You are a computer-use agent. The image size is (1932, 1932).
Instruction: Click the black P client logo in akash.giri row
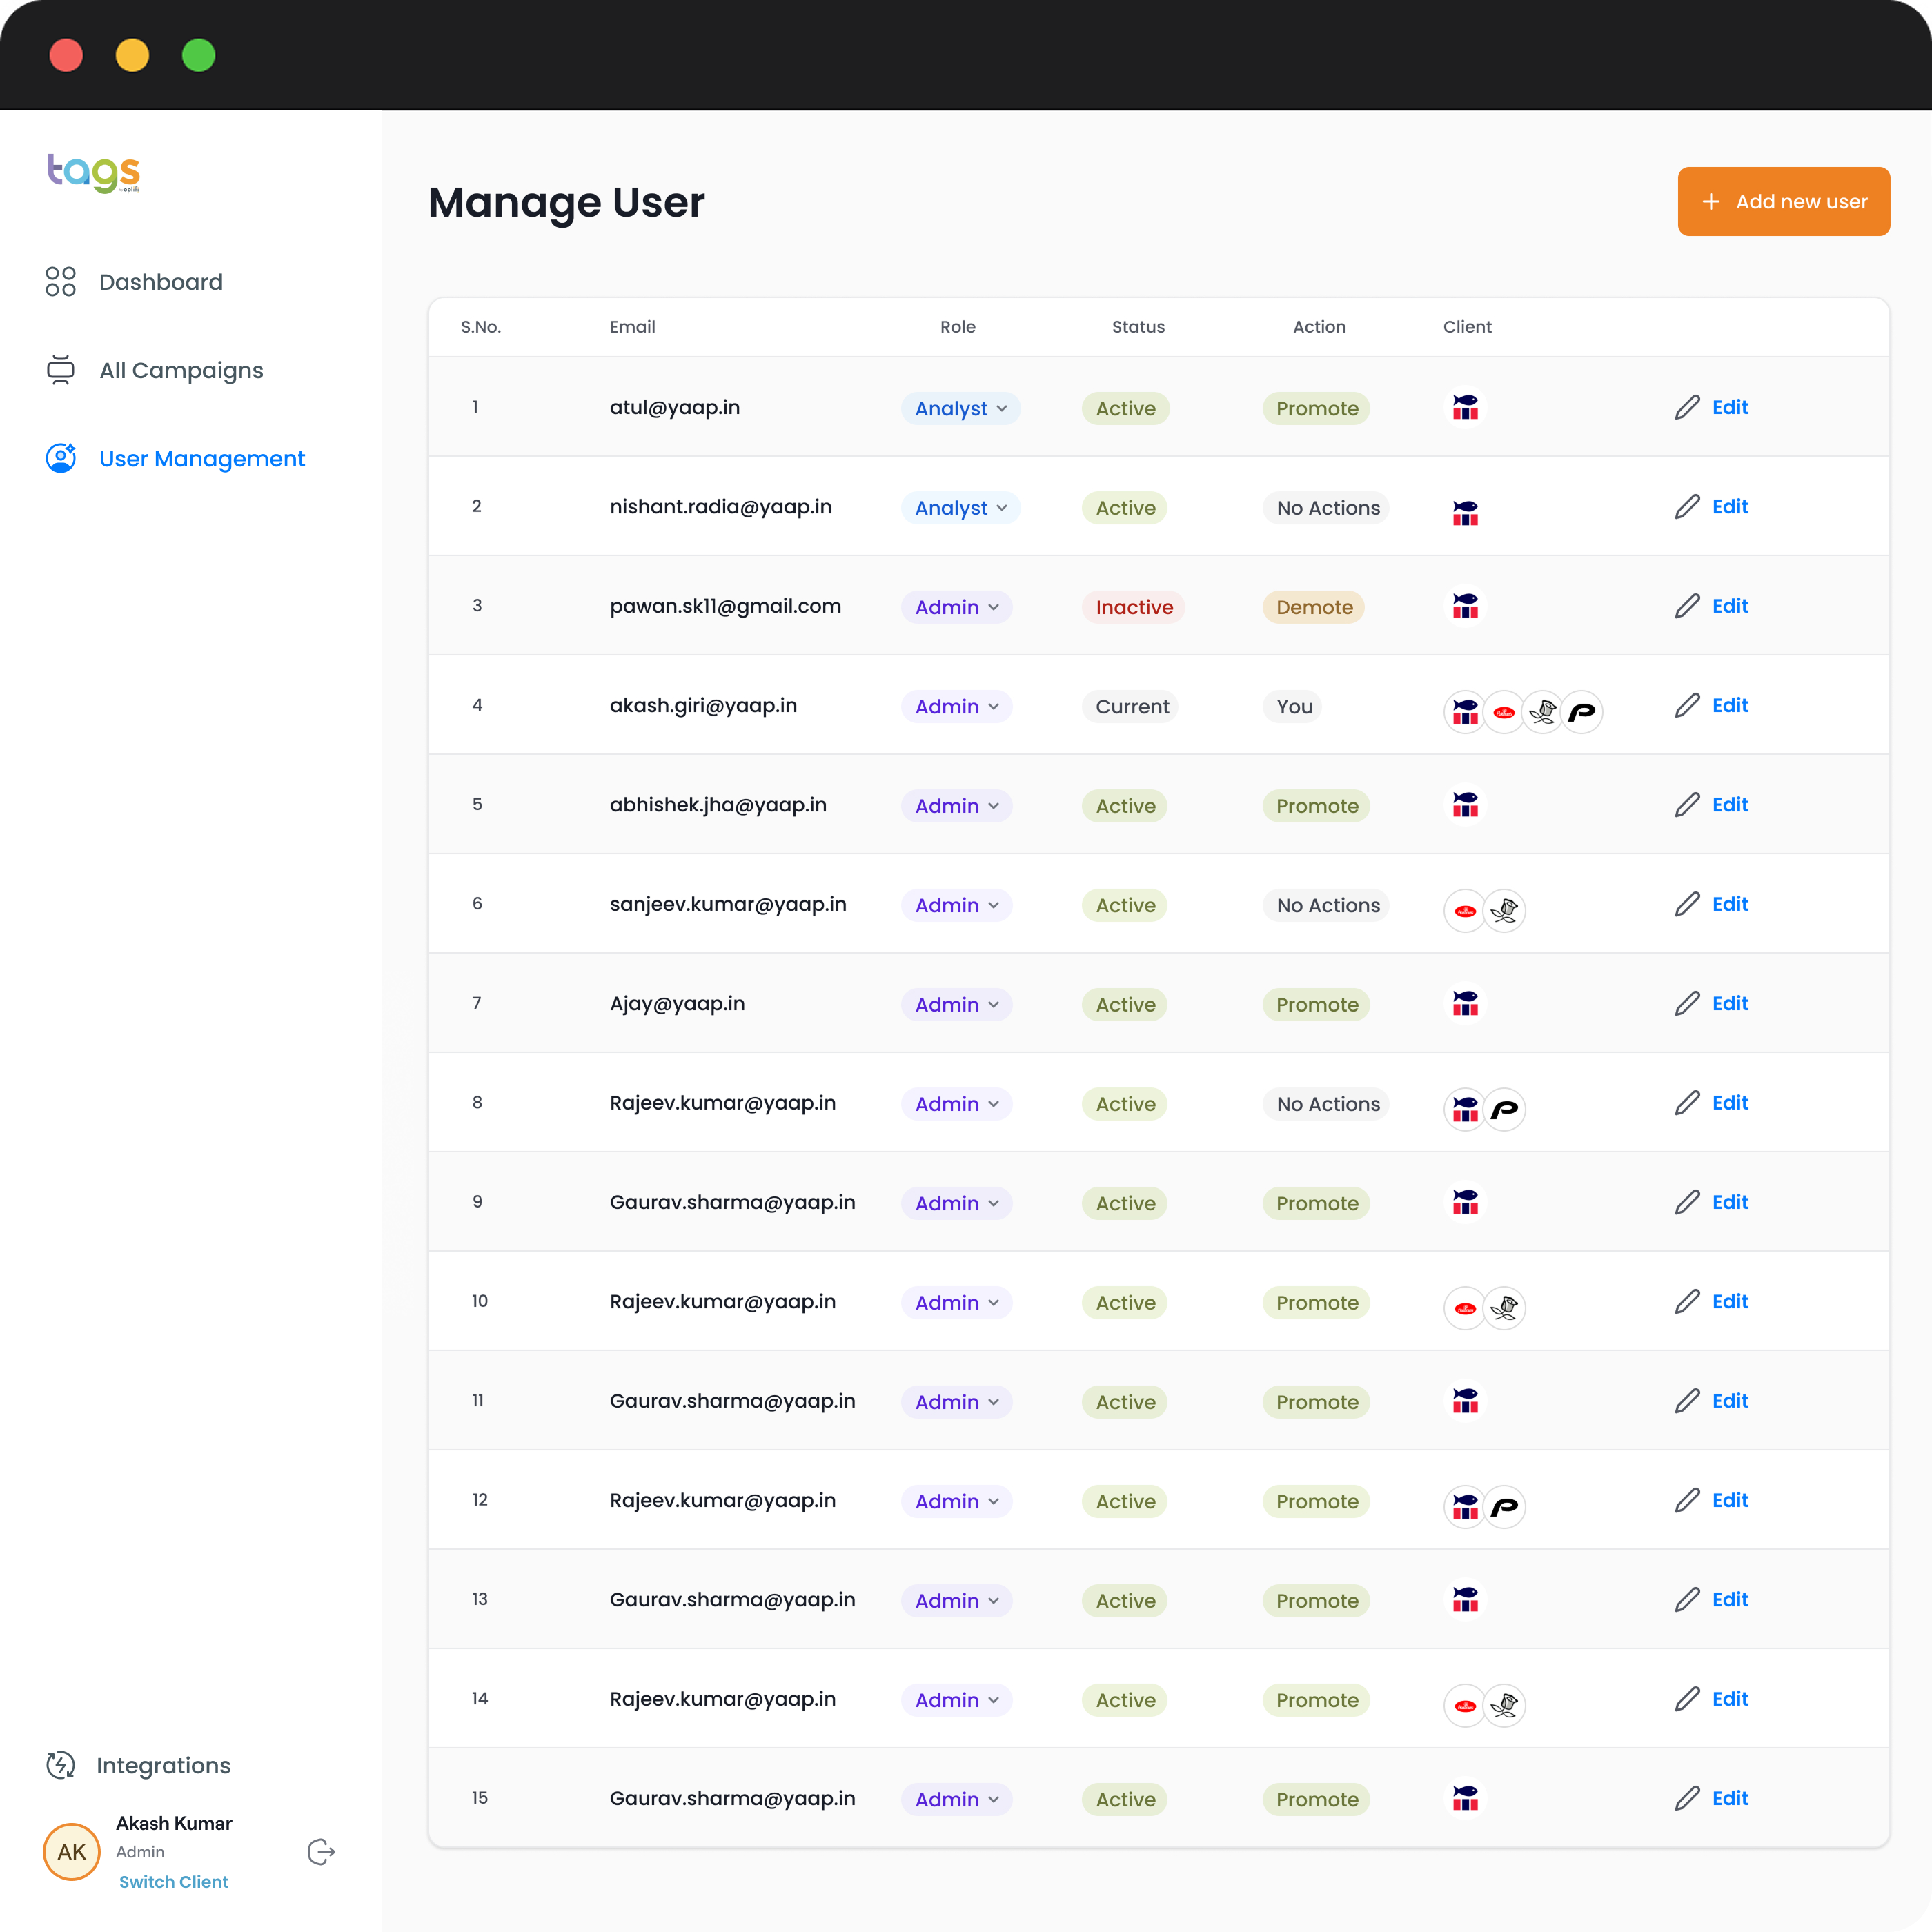(x=1581, y=712)
